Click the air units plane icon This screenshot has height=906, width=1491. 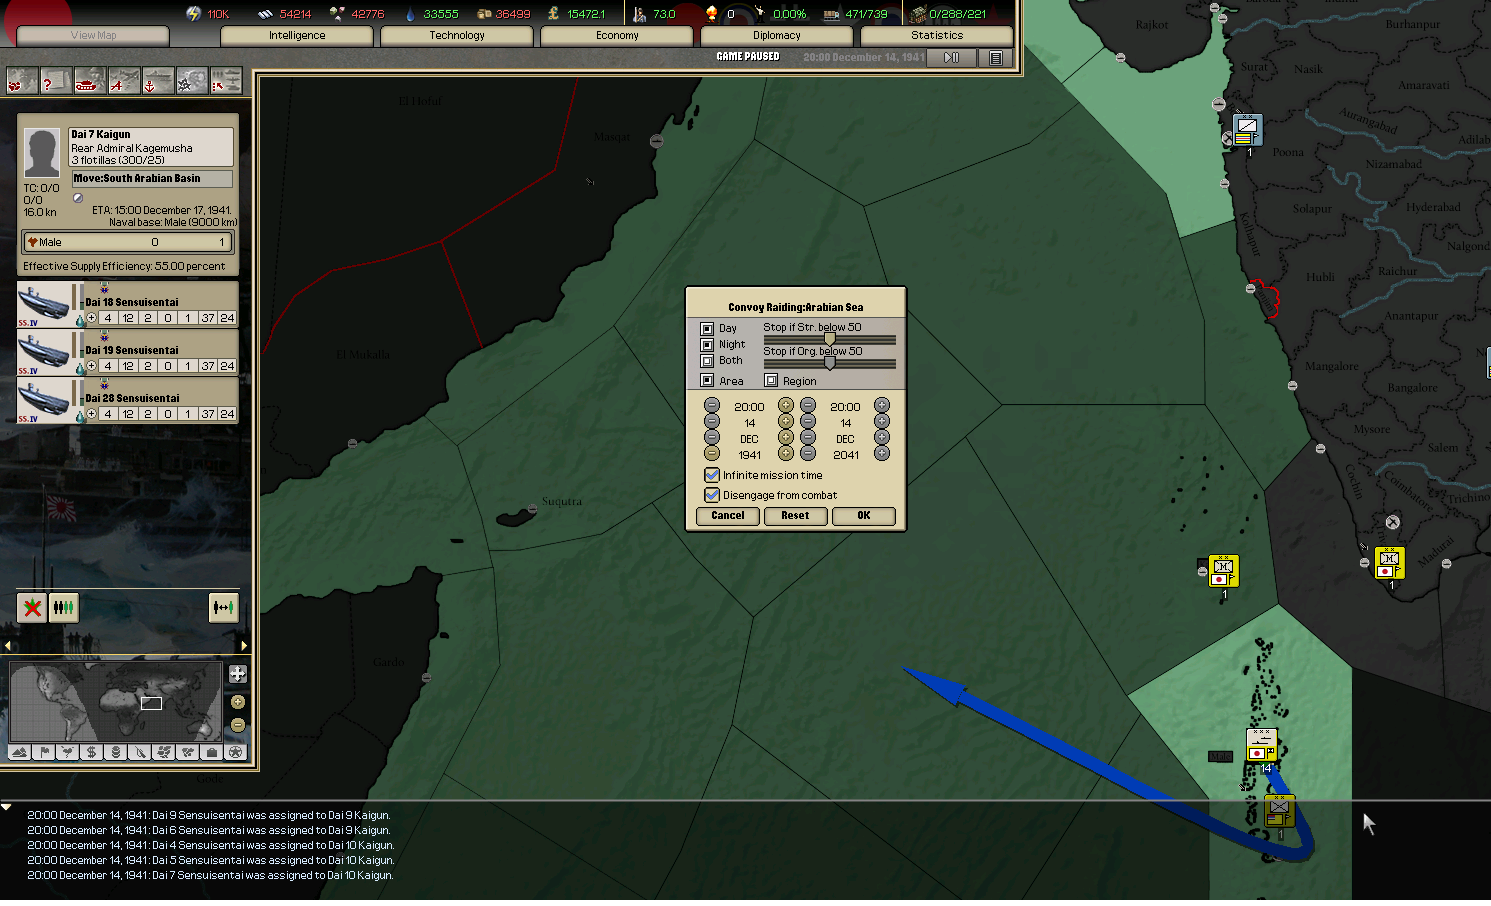[123, 82]
